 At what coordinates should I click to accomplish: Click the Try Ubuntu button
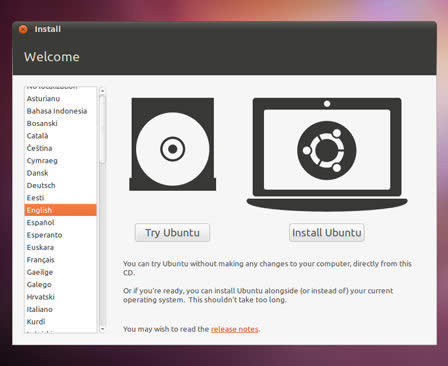[172, 232]
